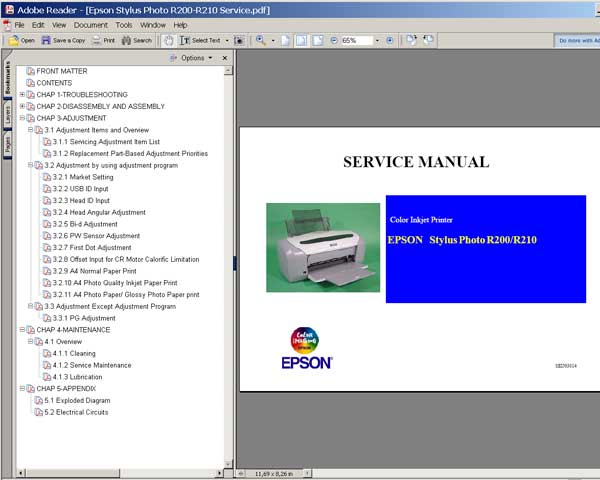Collapse the 3.1 Adjustment Items and Overview node
Viewport: 600px width, 480px height.
click(31, 130)
